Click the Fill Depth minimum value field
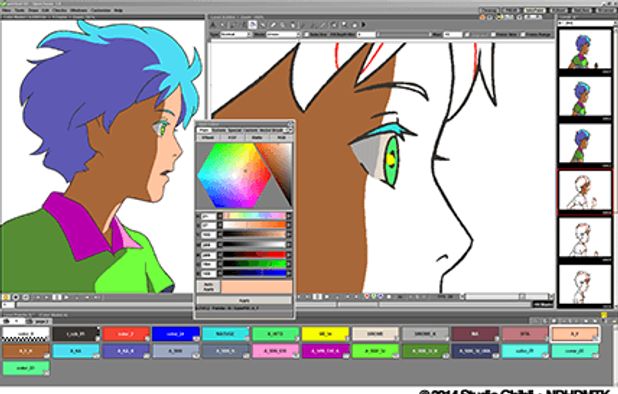 click(365, 35)
